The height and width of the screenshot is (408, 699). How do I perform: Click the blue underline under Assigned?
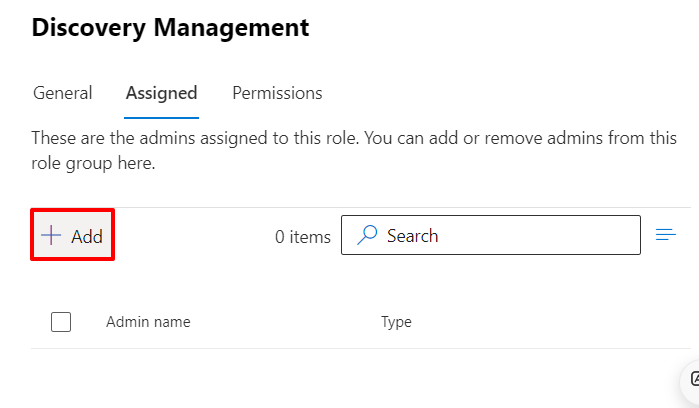coord(161,116)
